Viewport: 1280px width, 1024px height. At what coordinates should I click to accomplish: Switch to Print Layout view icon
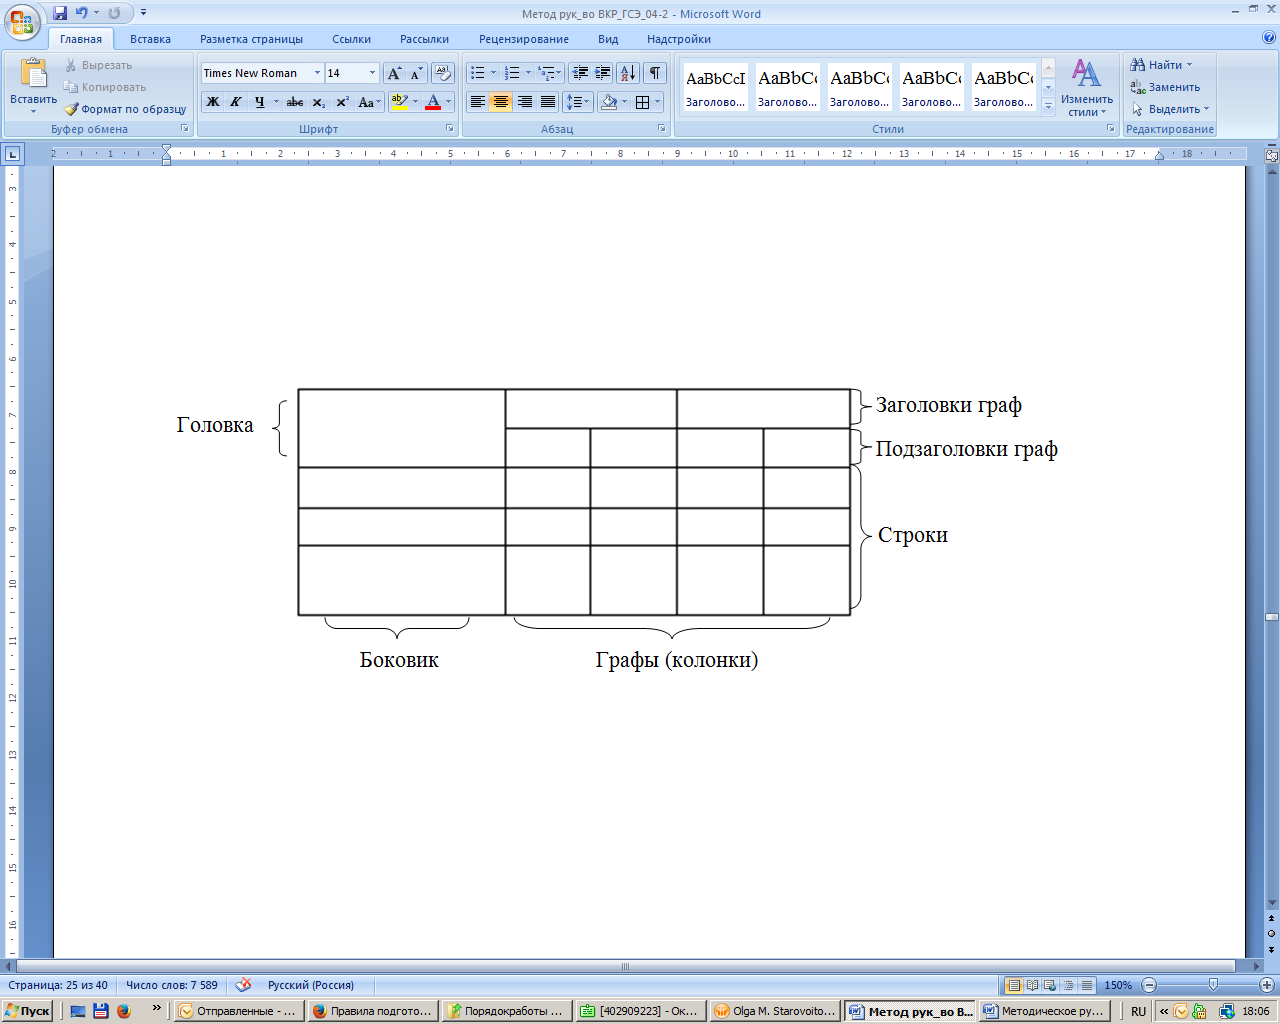[x=1014, y=985]
